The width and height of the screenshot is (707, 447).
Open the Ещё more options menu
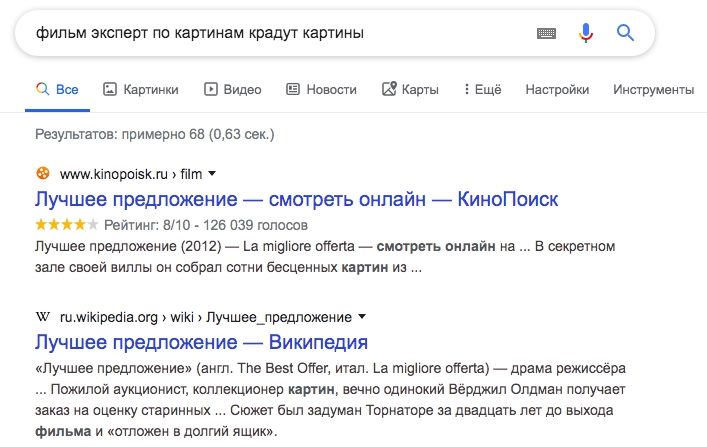pos(482,89)
